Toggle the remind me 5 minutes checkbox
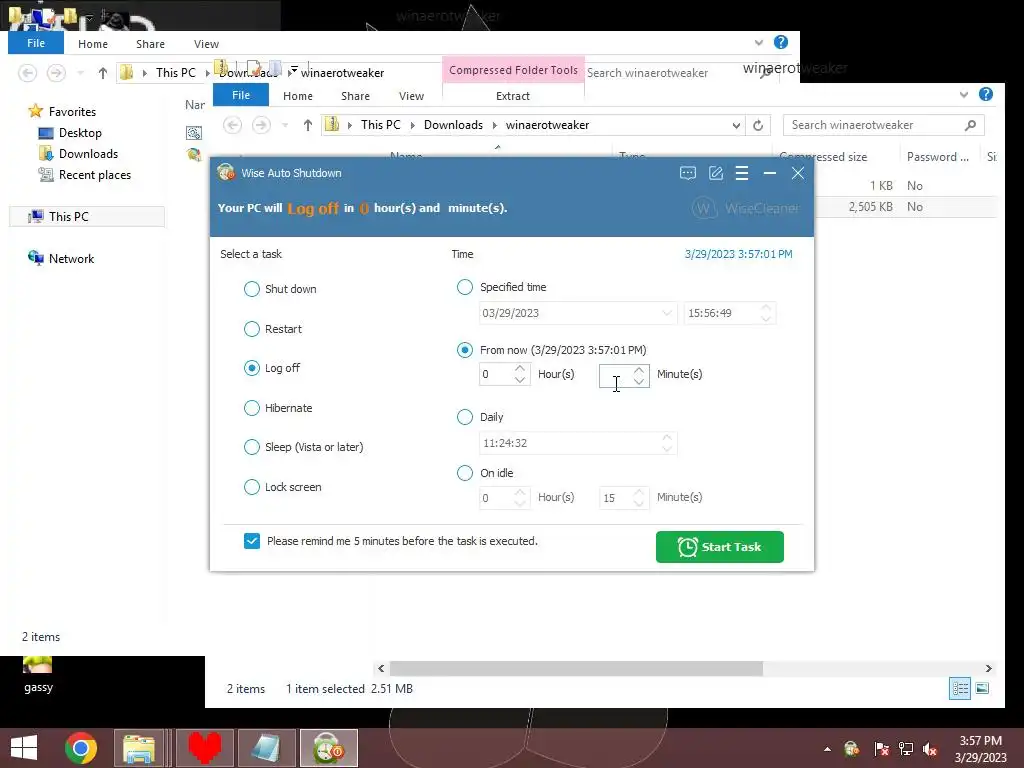The height and width of the screenshot is (768, 1024). (x=252, y=541)
